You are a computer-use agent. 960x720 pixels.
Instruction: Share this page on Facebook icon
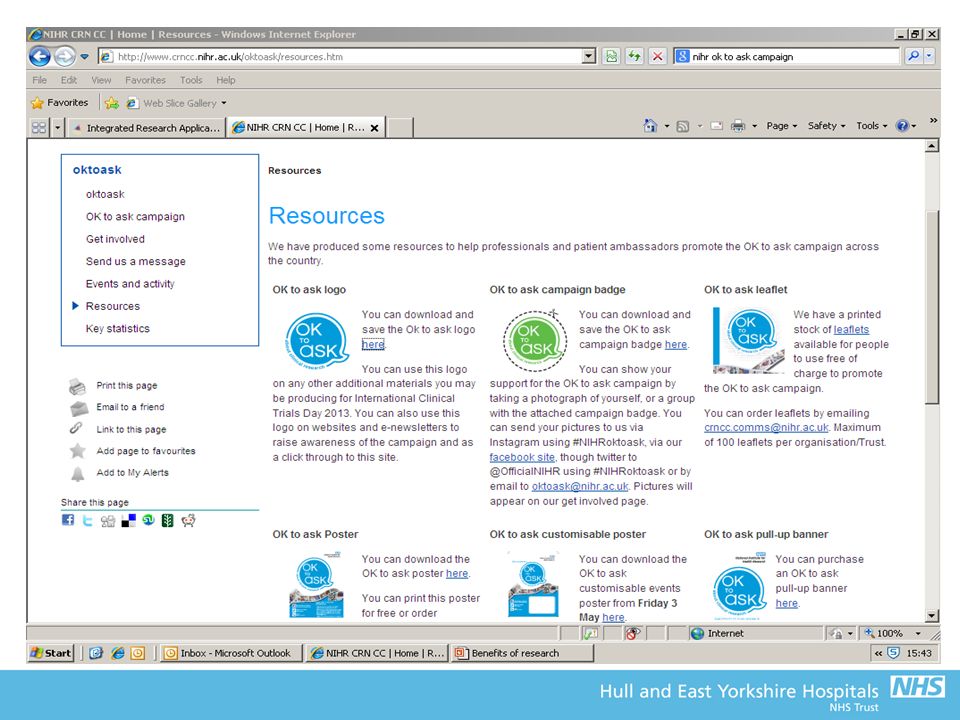point(68,520)
